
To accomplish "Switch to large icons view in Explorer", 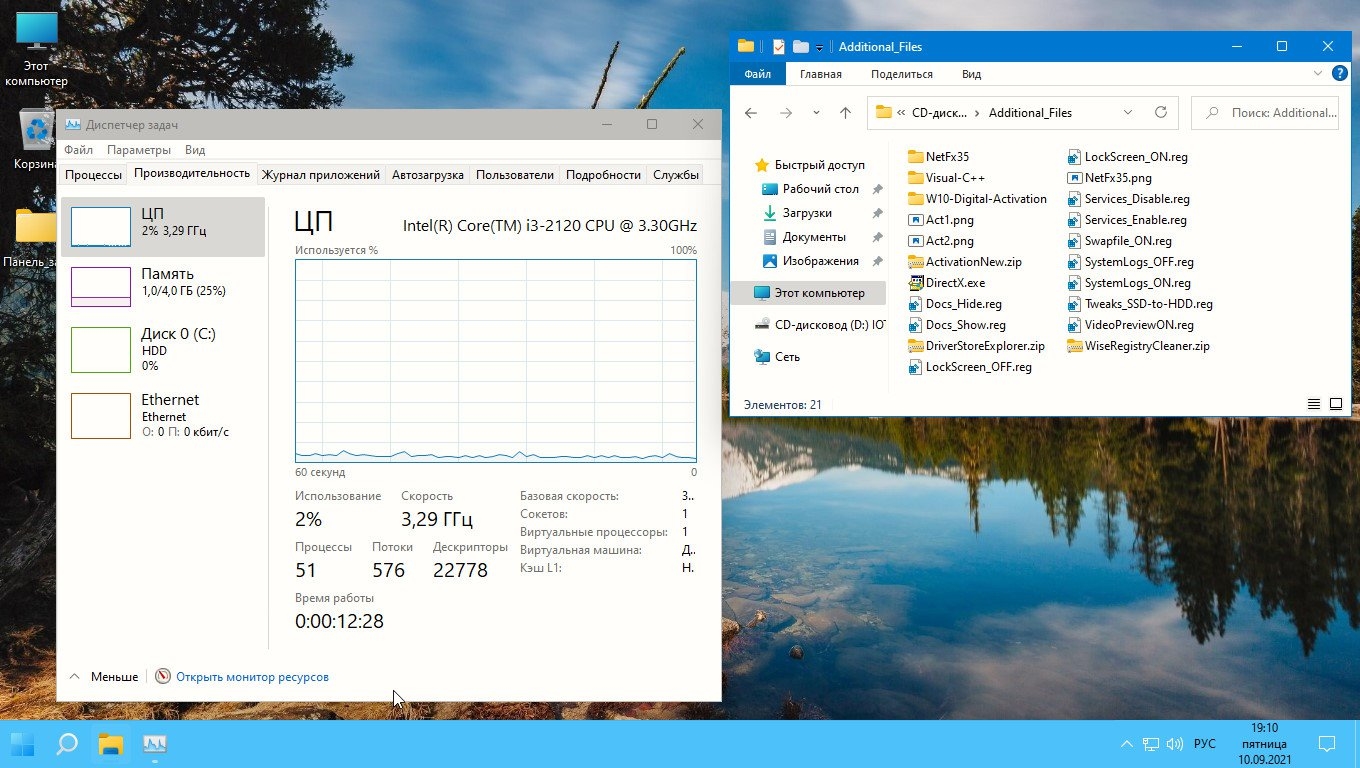I will coord(1336,405).
